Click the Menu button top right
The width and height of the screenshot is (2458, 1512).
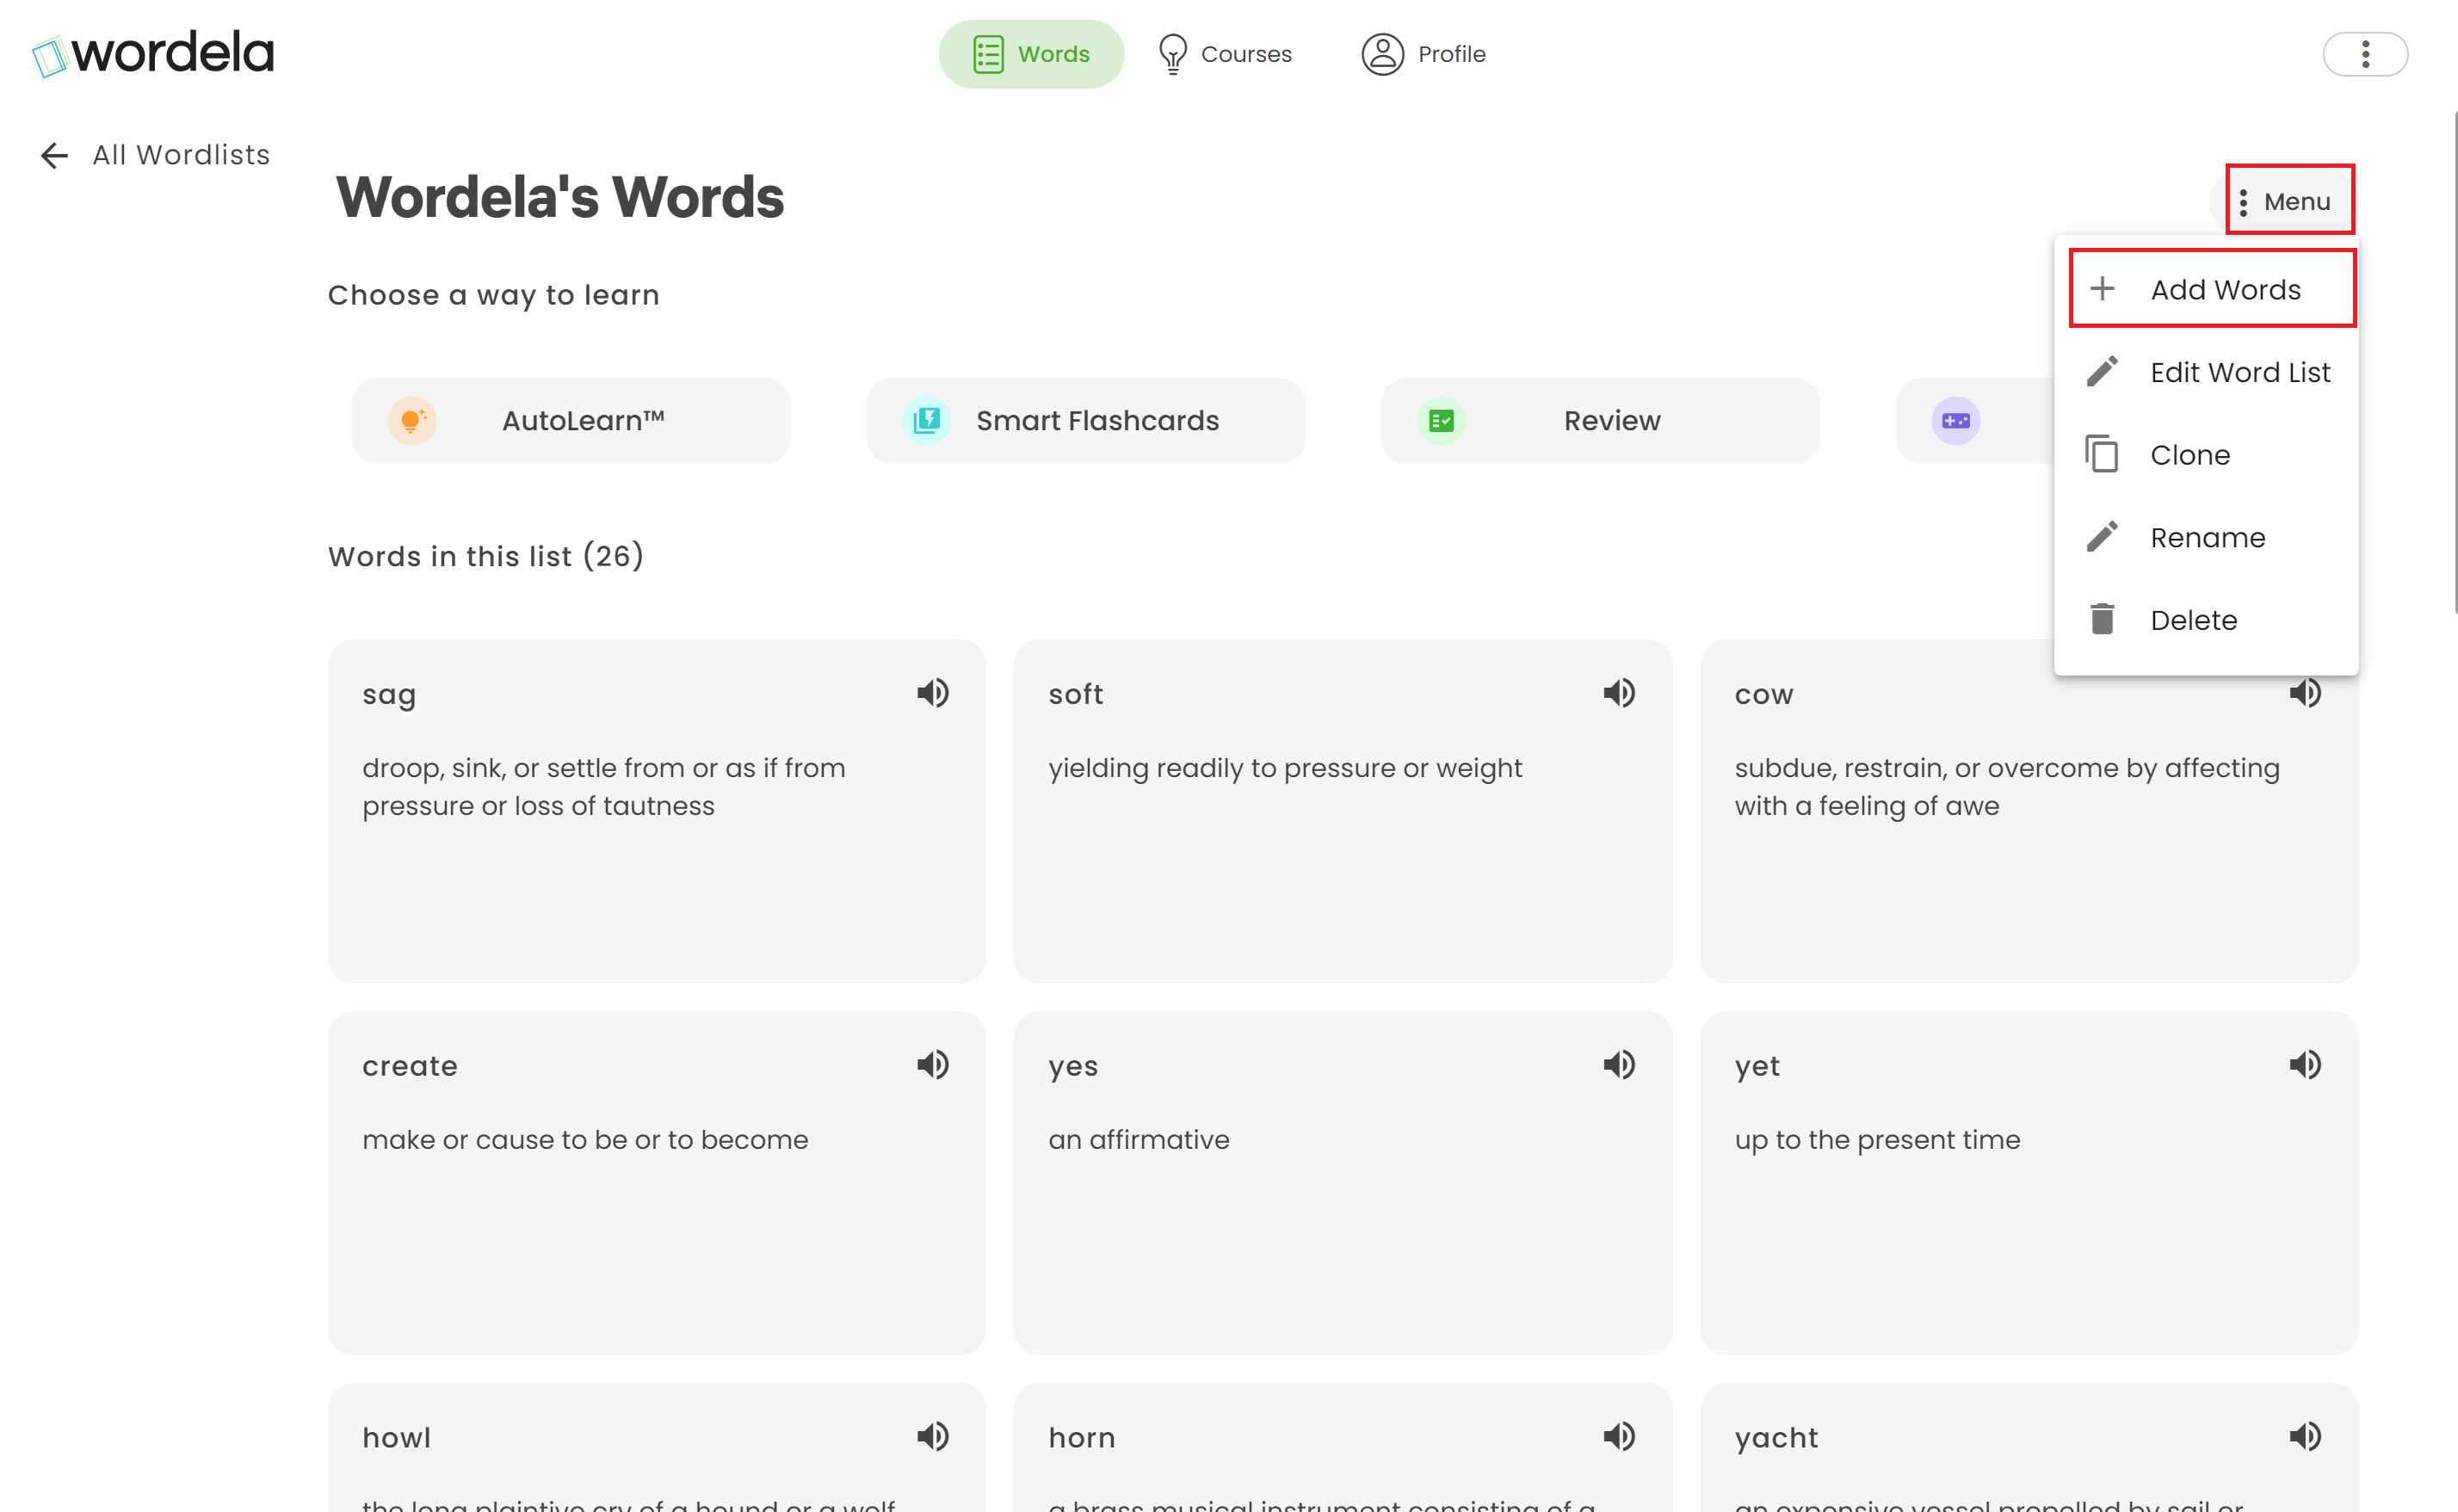(2286, 201)
